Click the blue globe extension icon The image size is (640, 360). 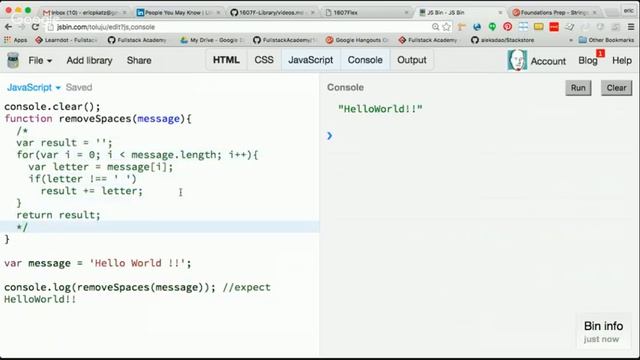tap(477, 27)
